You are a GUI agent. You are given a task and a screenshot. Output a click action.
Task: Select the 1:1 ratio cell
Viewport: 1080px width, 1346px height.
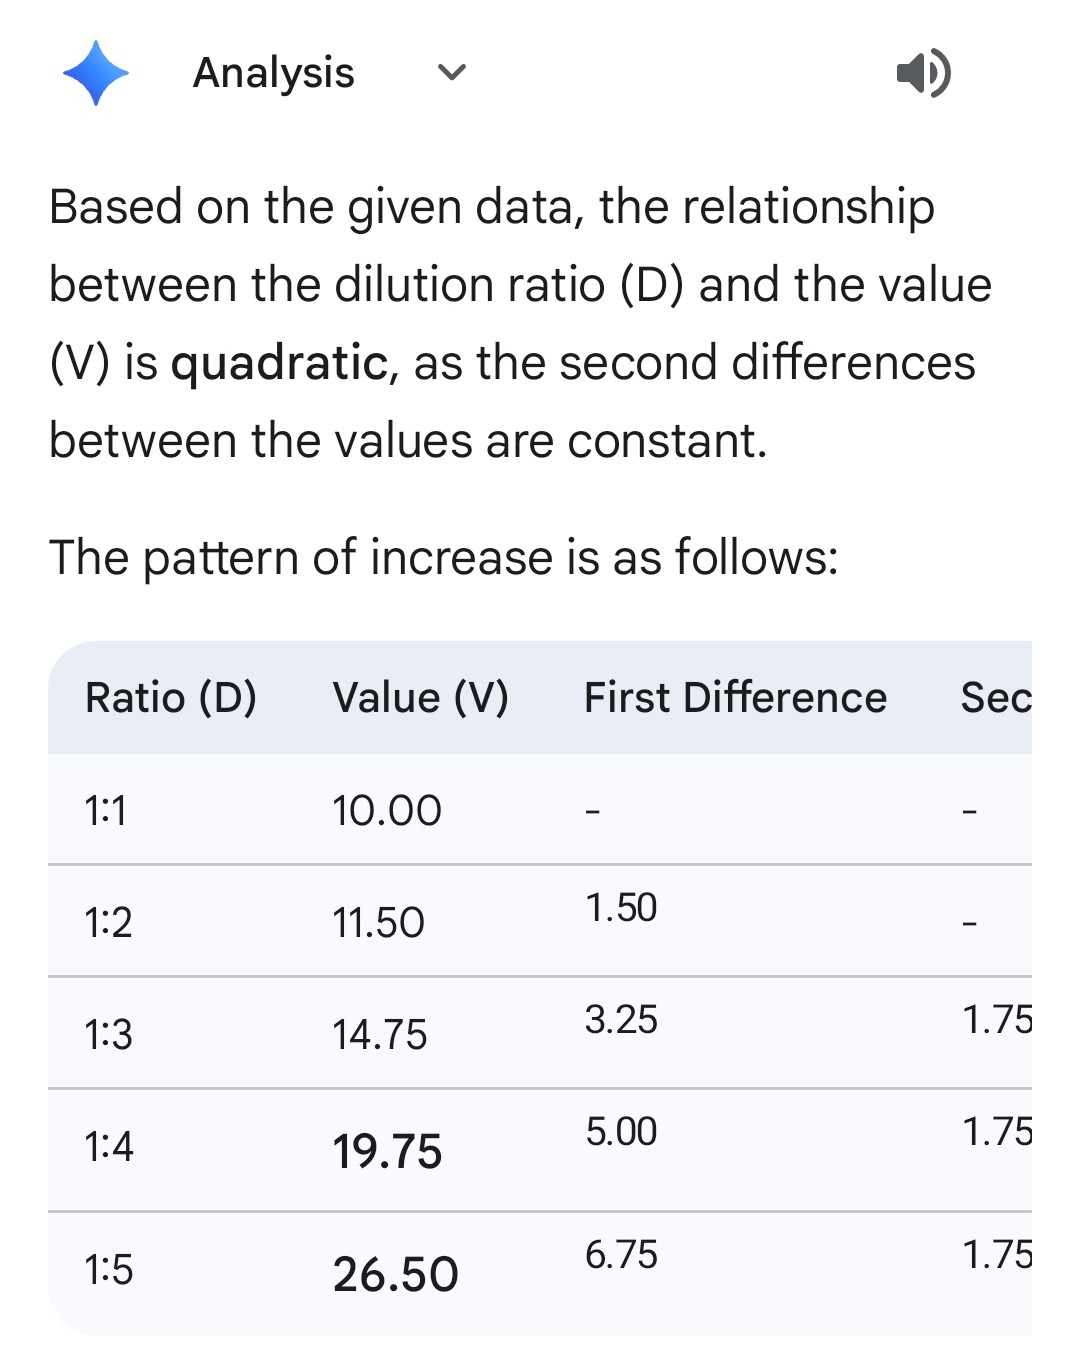(106, 810)
